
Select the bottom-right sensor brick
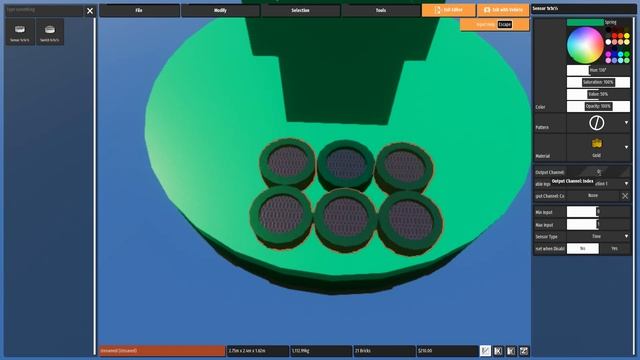click(x=410, y=222)
